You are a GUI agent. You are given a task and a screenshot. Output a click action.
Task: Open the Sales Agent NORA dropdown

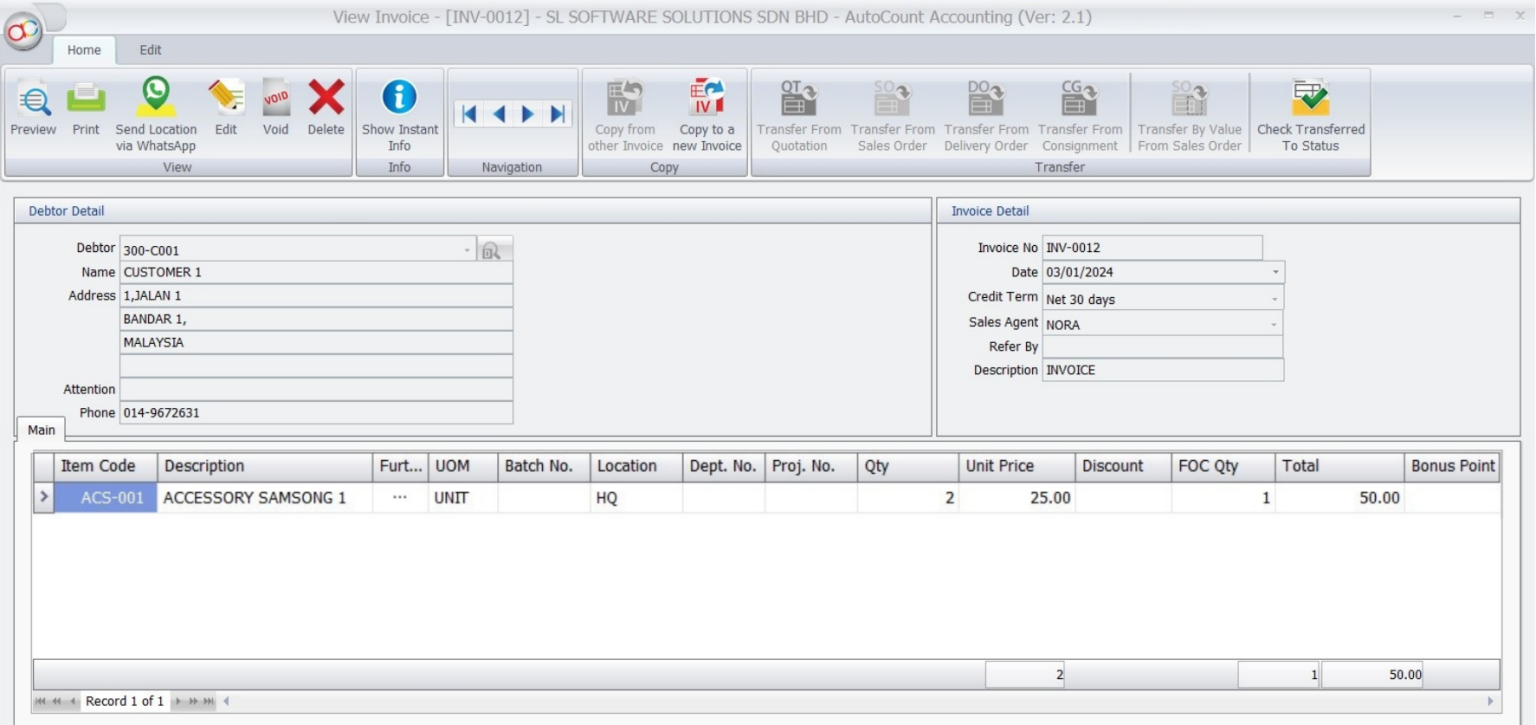click(1274, 324)
